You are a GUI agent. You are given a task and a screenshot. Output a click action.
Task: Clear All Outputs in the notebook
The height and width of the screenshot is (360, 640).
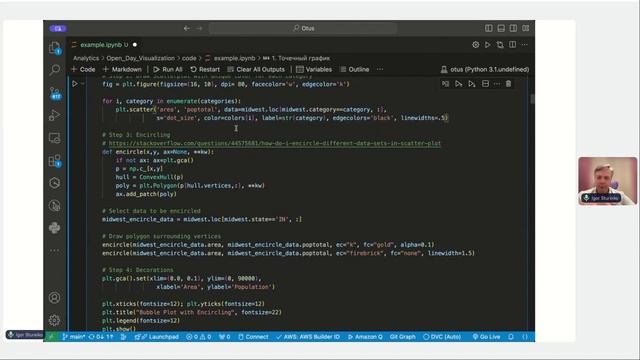point(256,69)
